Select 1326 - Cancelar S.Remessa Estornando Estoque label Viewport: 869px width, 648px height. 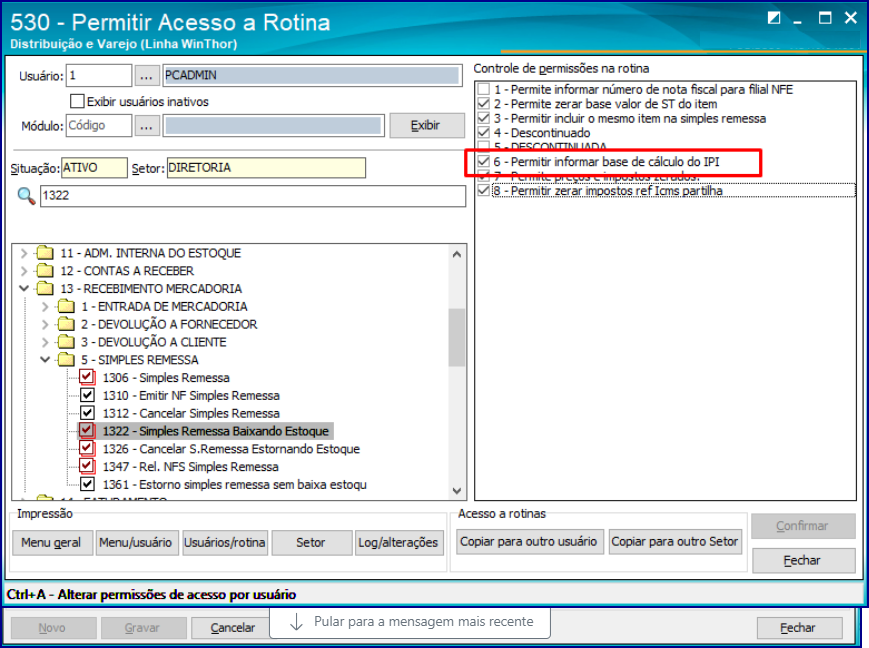pyautogui.click(x=231, y=449)
